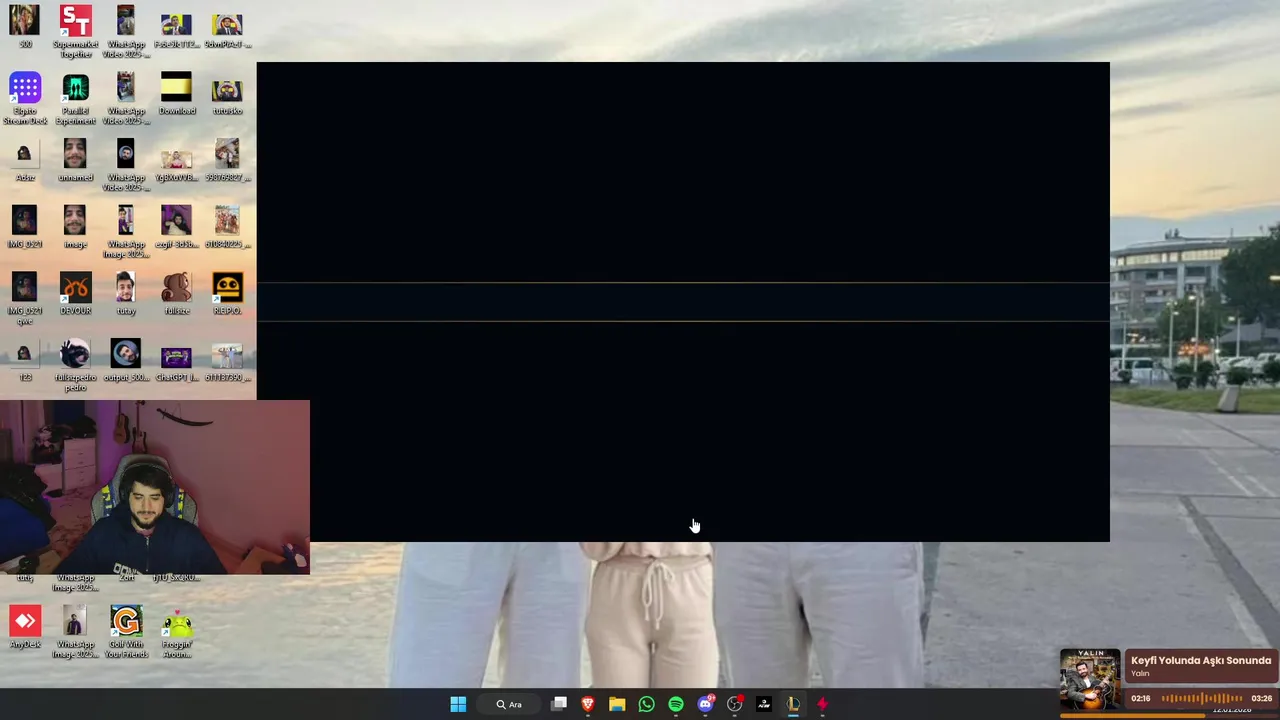This screenshot has height=720, width=1280.
Task: Select the Adsız desktop file
Action: tap(25, 160)
